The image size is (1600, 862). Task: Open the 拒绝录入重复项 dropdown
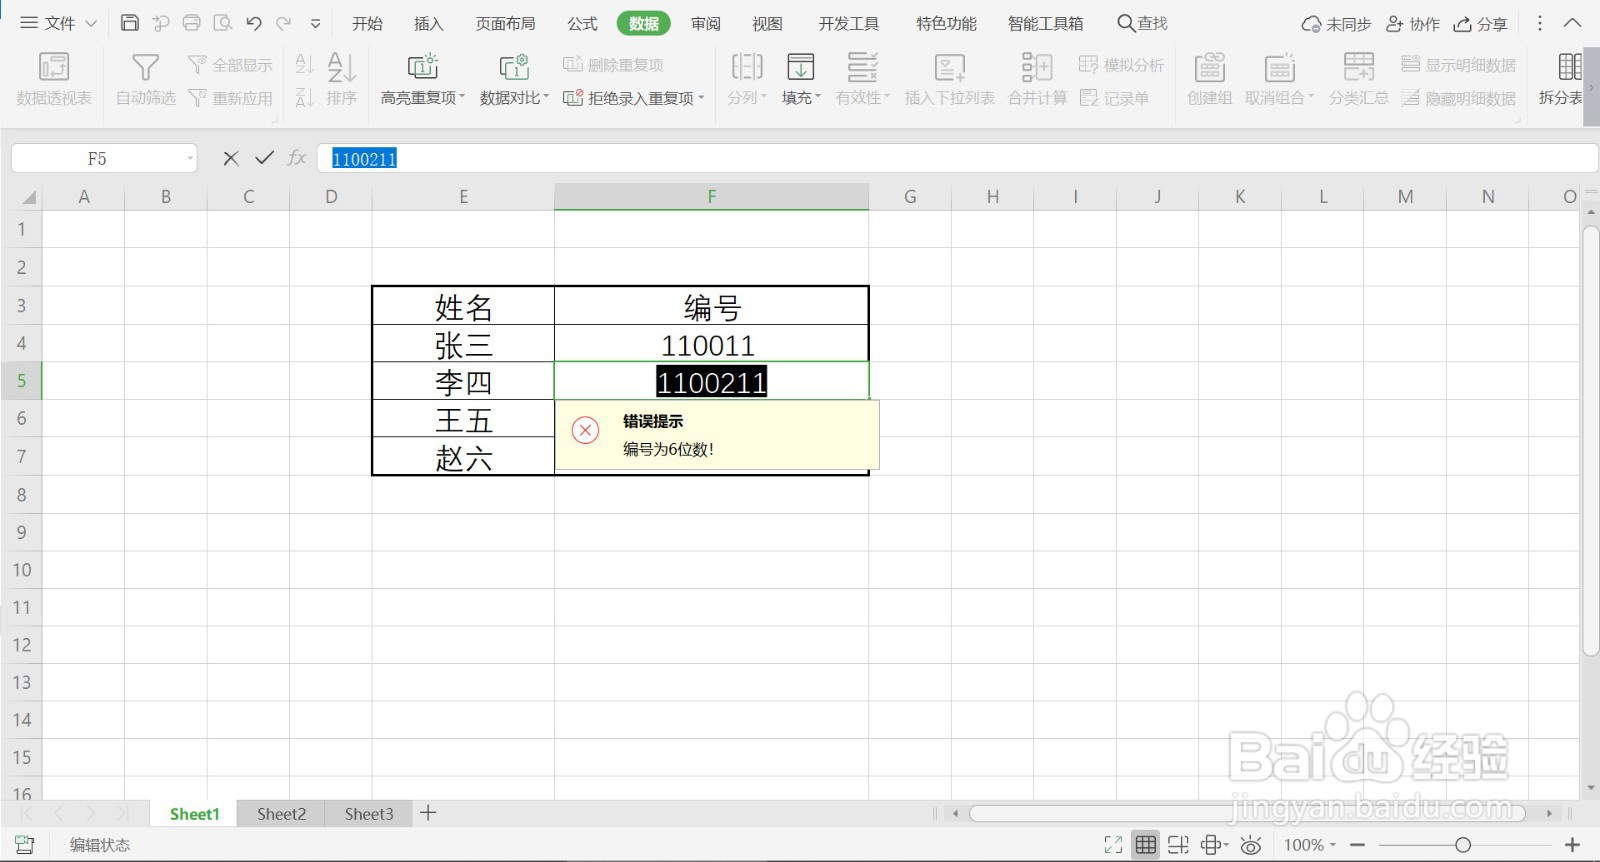point(634,98)
